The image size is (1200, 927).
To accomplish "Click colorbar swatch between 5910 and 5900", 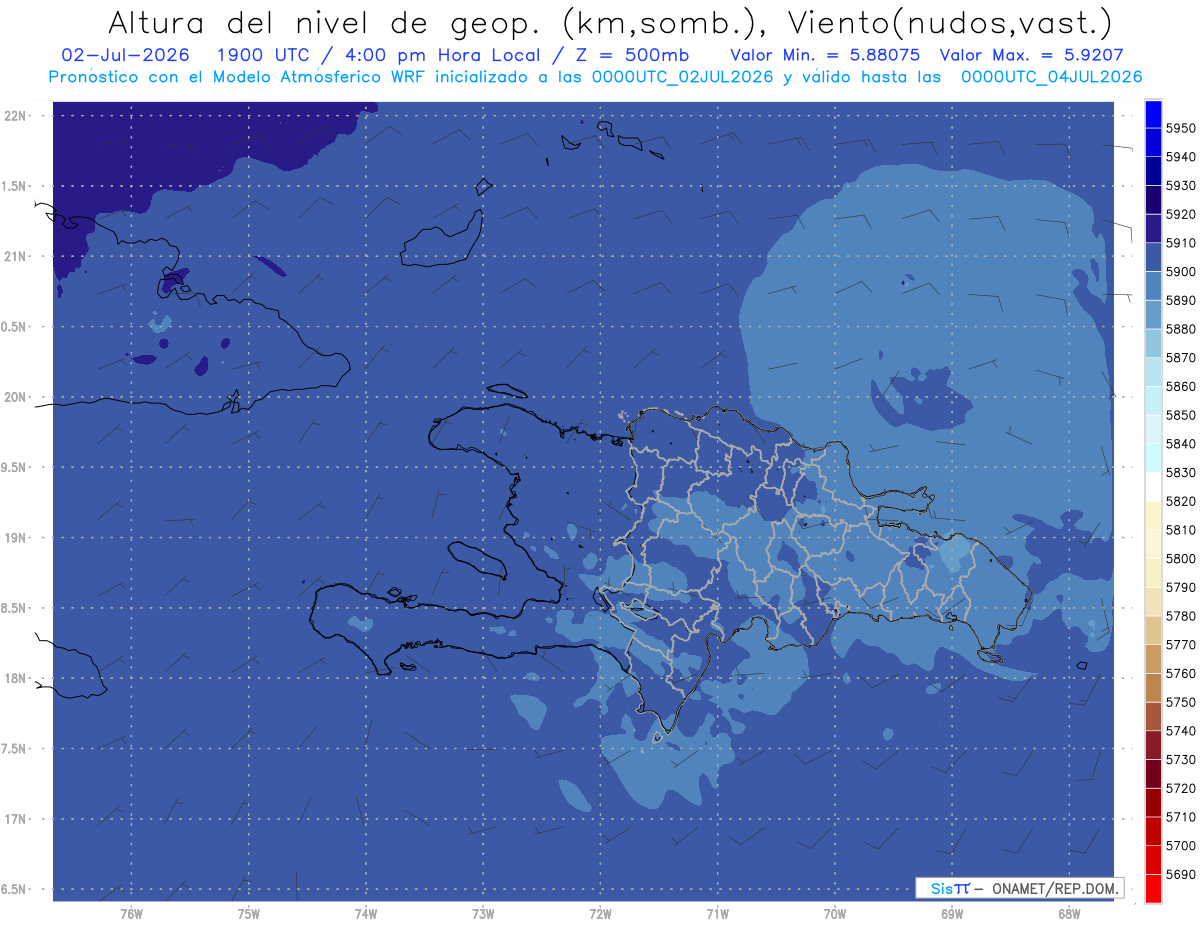I will 1152,257.
